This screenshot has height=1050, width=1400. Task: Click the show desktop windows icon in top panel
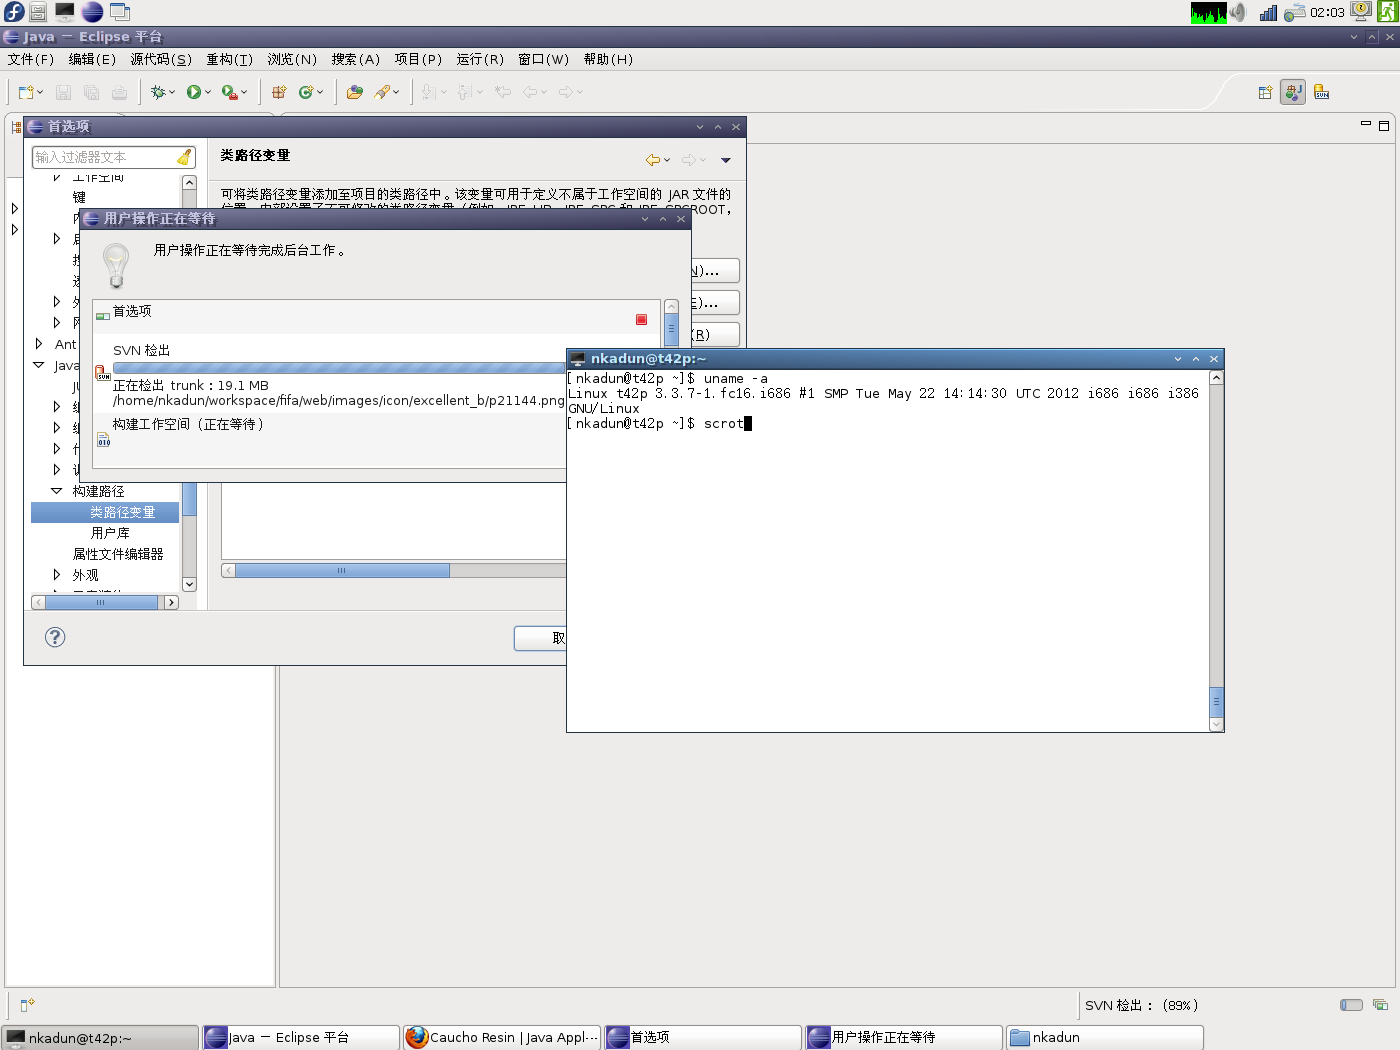120,12
